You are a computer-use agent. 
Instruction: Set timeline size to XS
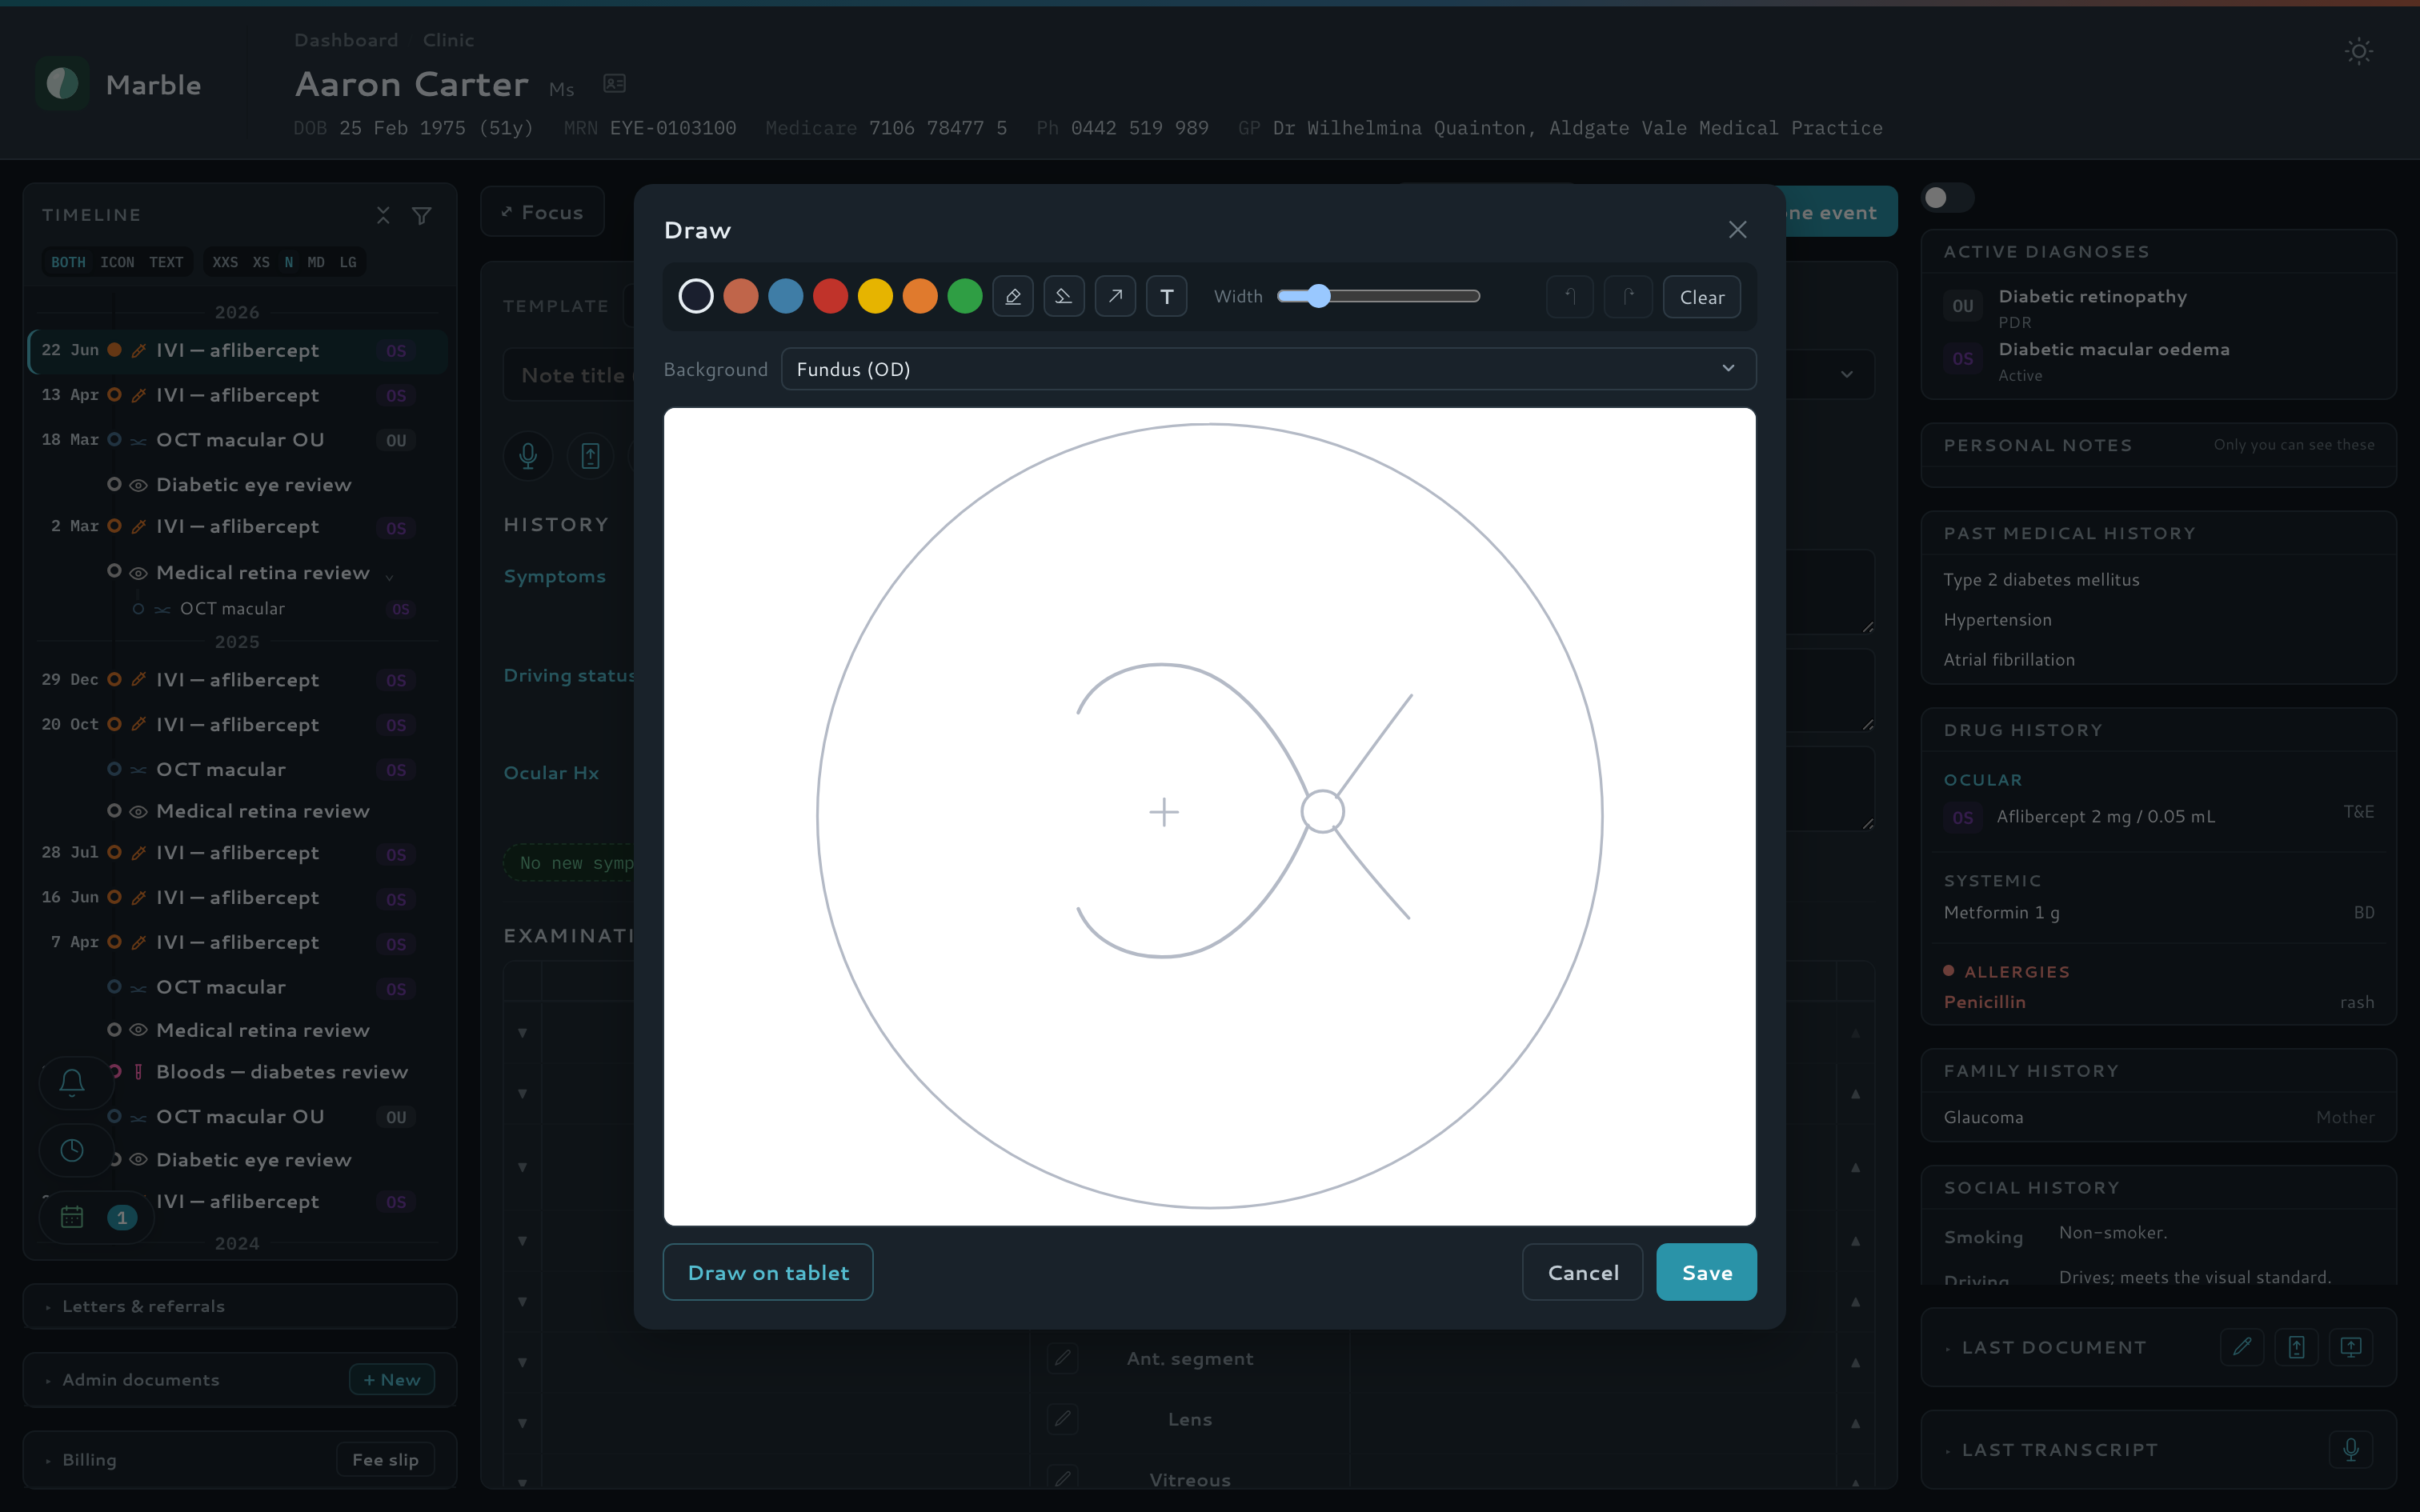(261, 262)
